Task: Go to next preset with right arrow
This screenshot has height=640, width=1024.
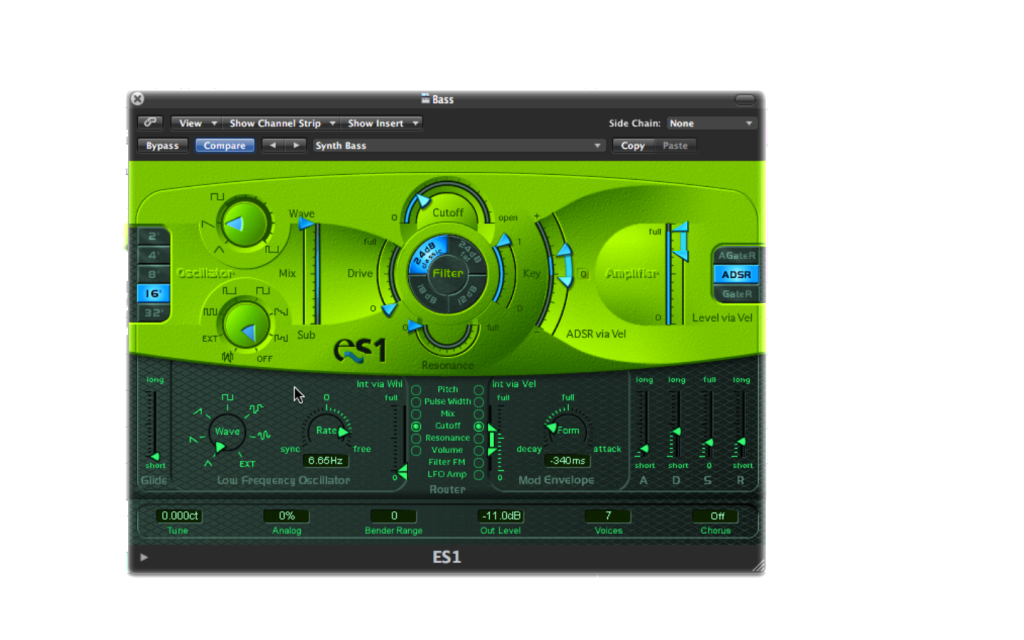Action: 296,145
